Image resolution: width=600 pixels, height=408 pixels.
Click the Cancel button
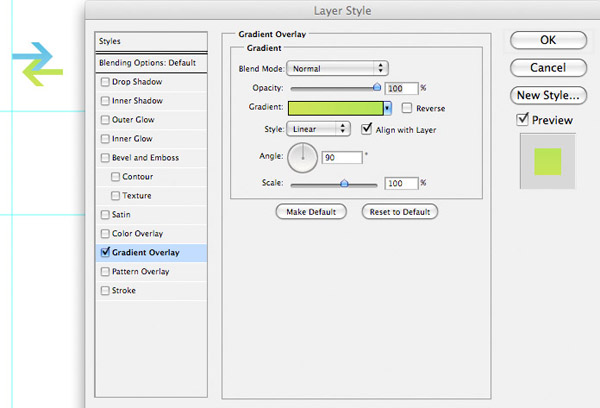click(548, 68)
